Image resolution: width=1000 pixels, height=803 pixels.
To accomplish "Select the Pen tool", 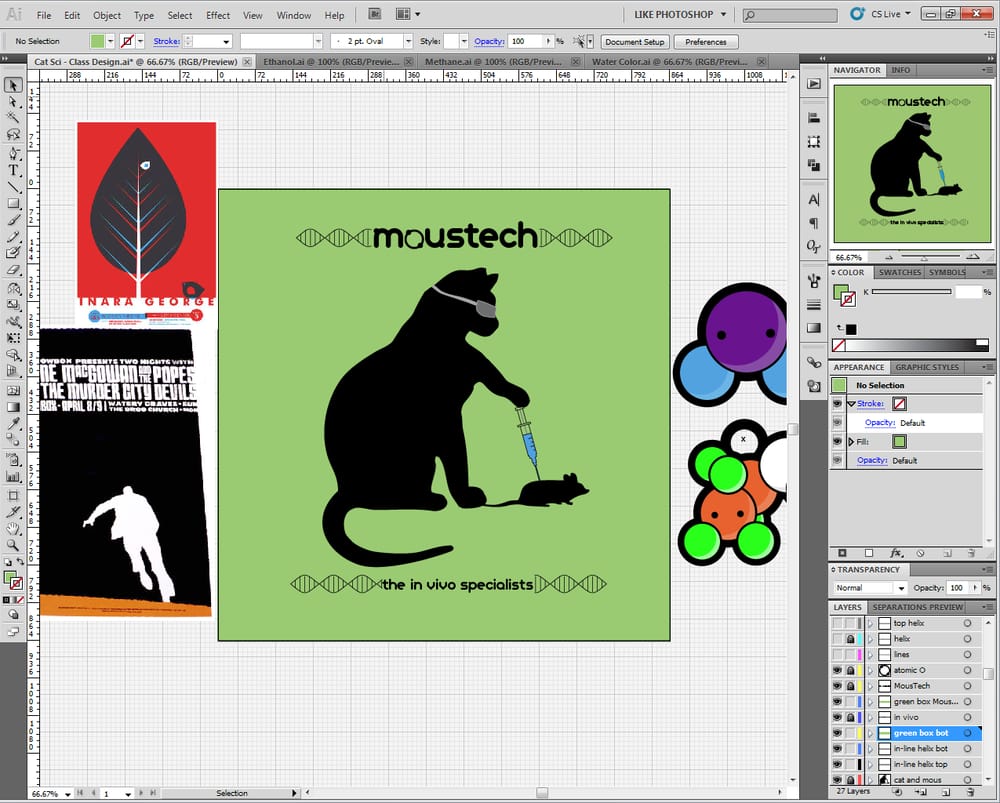I will 13,154.
